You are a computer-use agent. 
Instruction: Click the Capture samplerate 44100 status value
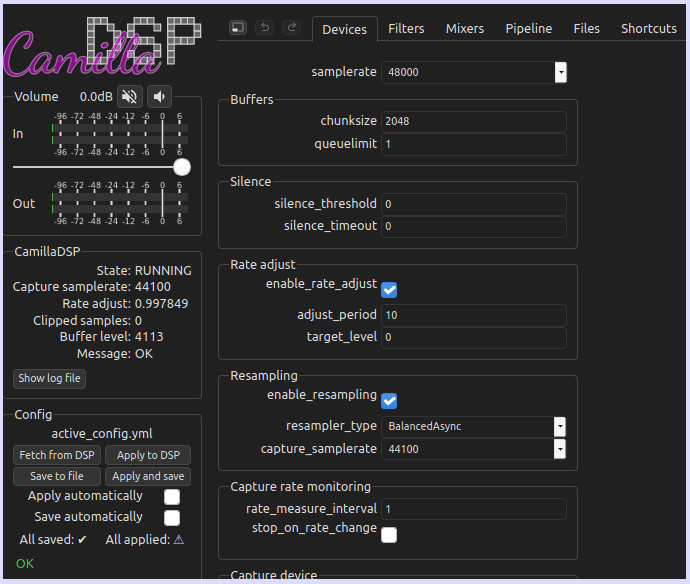(153, 287)
